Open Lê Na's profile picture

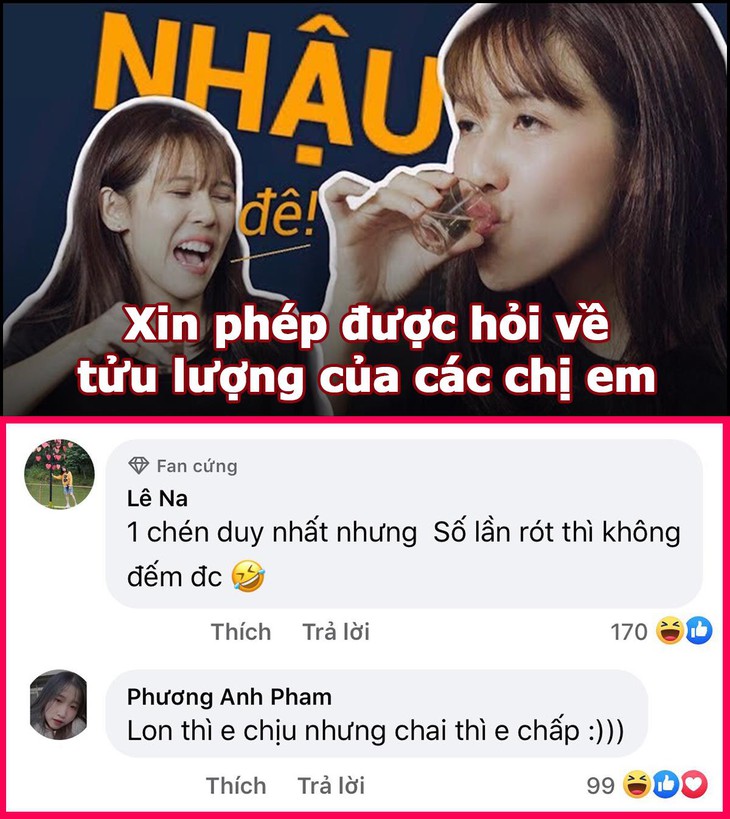(x=60, y=474)
